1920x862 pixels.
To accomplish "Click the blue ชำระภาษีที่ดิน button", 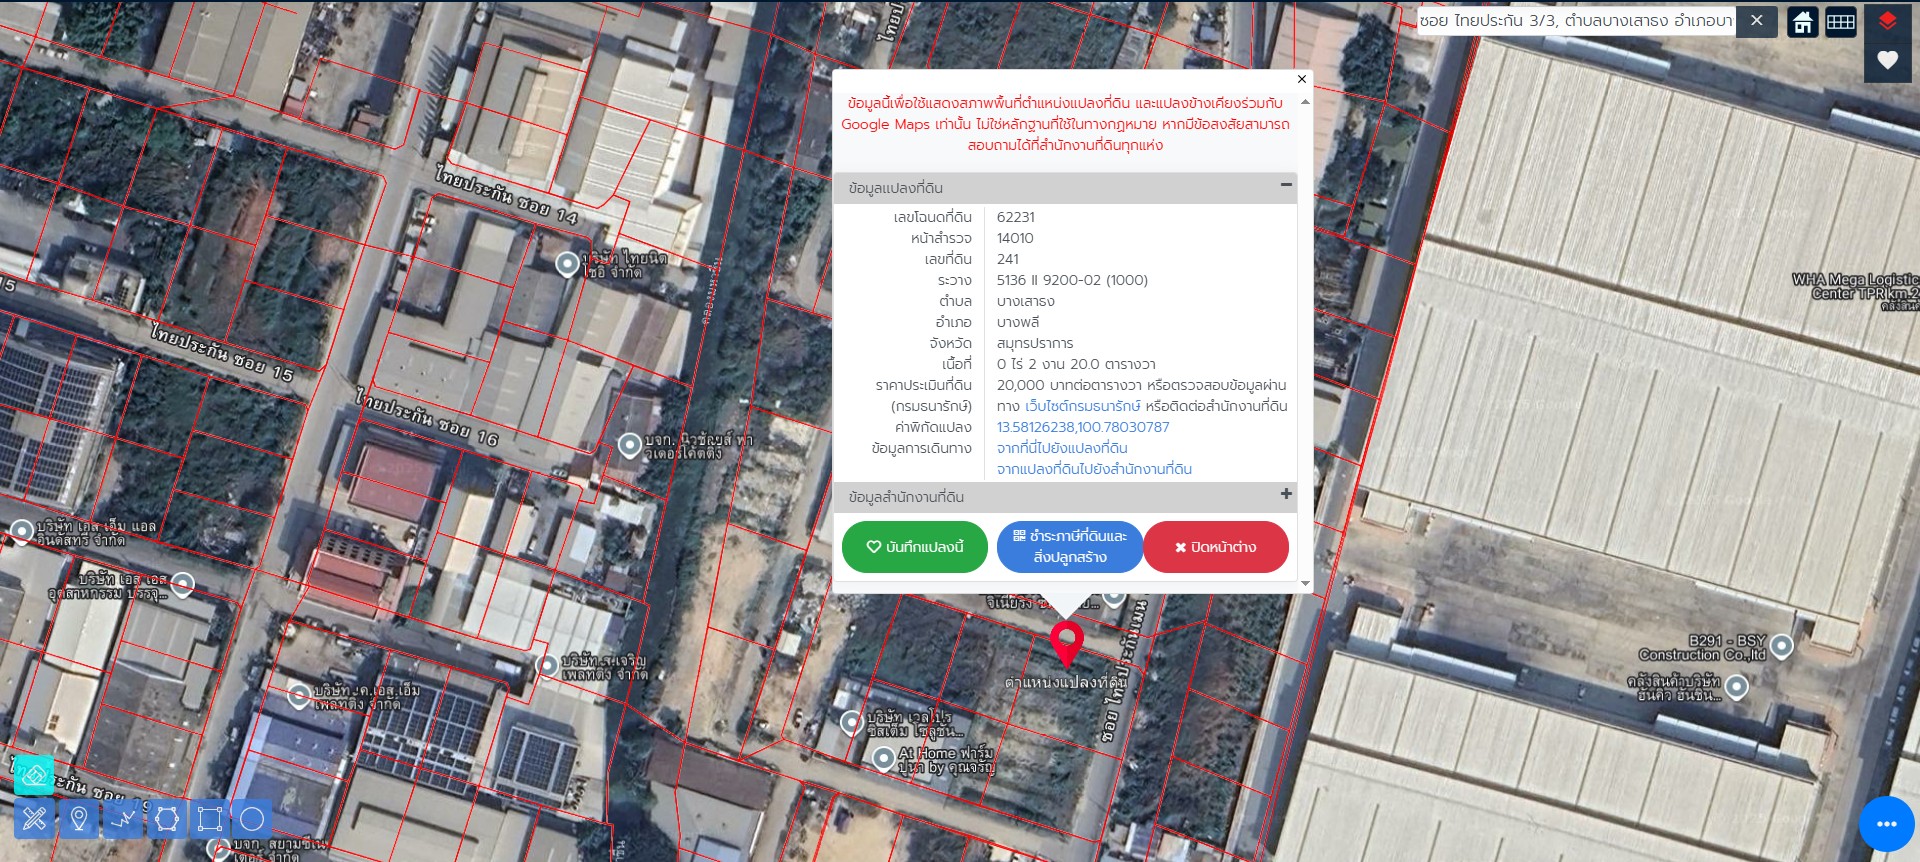I will click(1069, 547).
